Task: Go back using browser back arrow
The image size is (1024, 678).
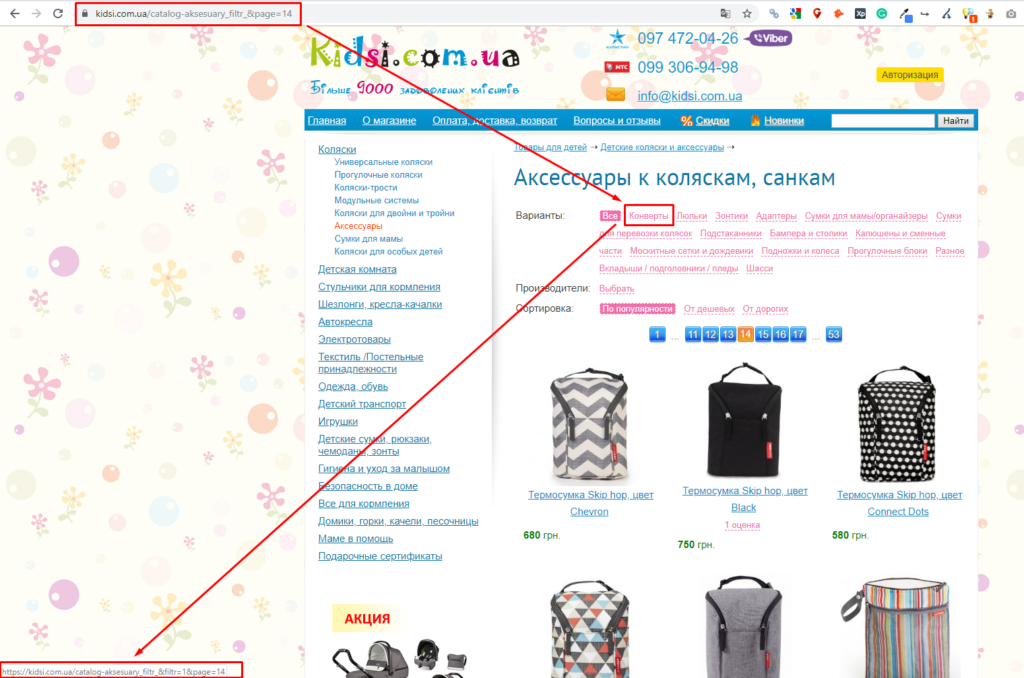Action: (14, 13)
